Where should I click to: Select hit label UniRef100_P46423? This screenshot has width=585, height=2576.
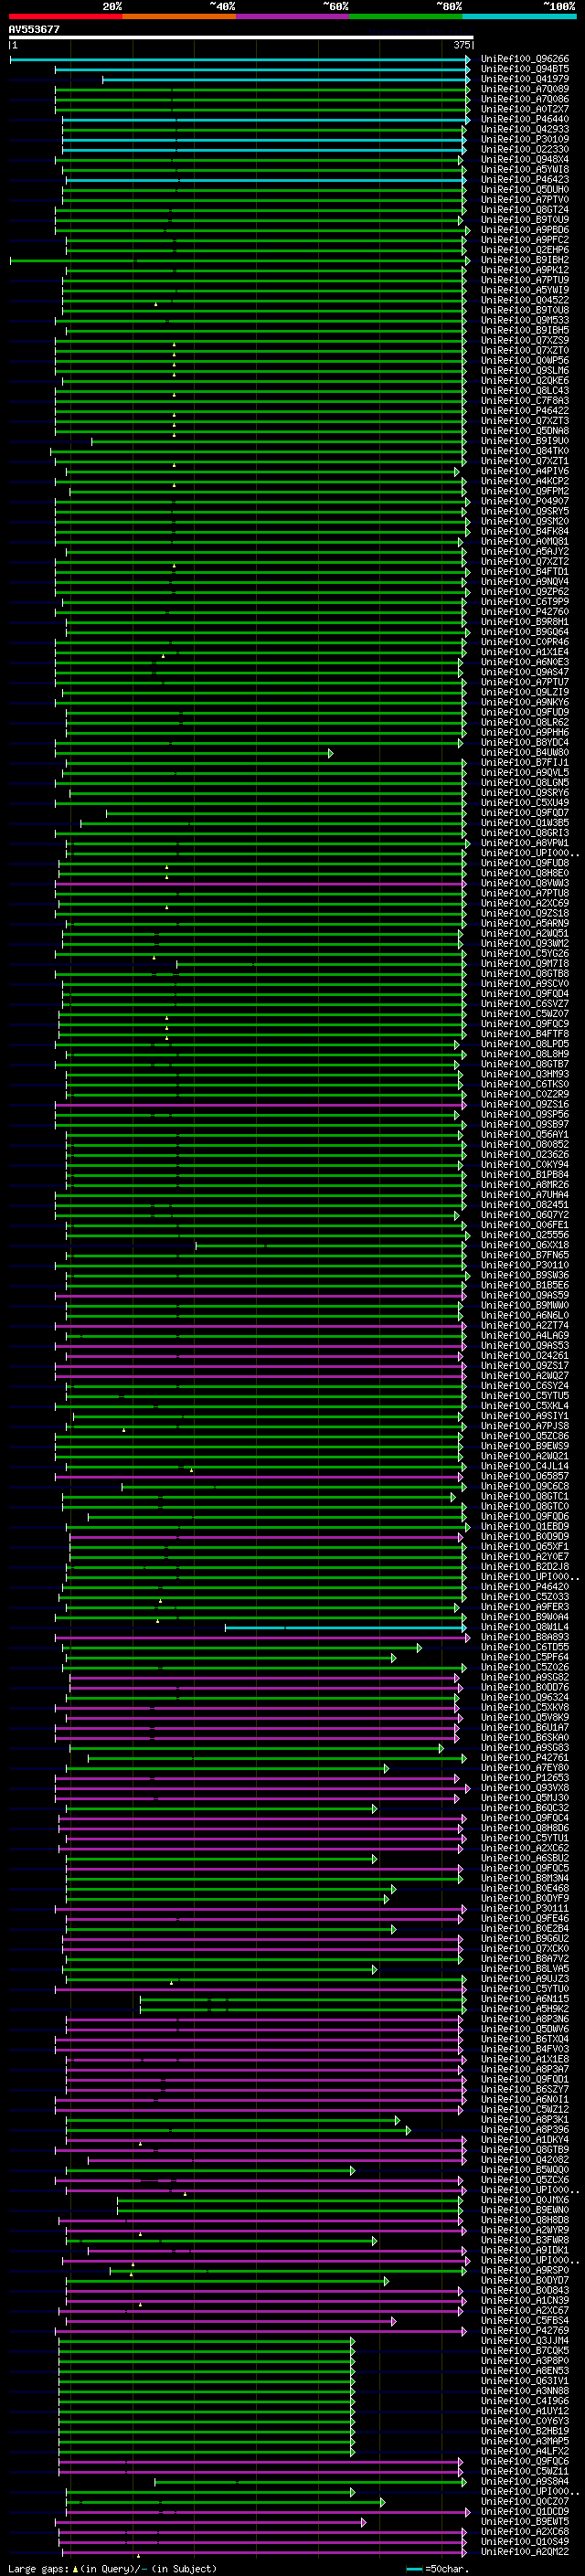[x=524, y=180]
